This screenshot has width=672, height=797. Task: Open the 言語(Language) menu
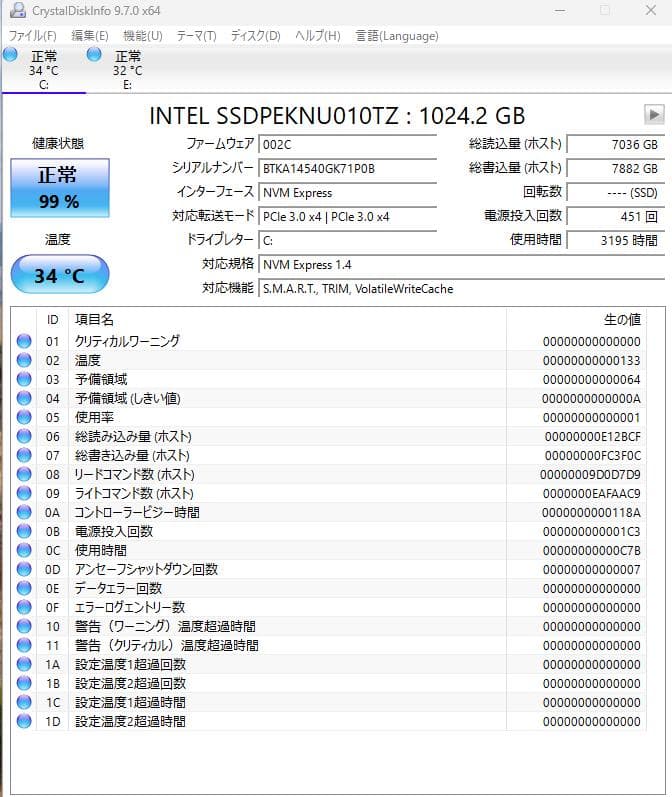pos(396,36)
